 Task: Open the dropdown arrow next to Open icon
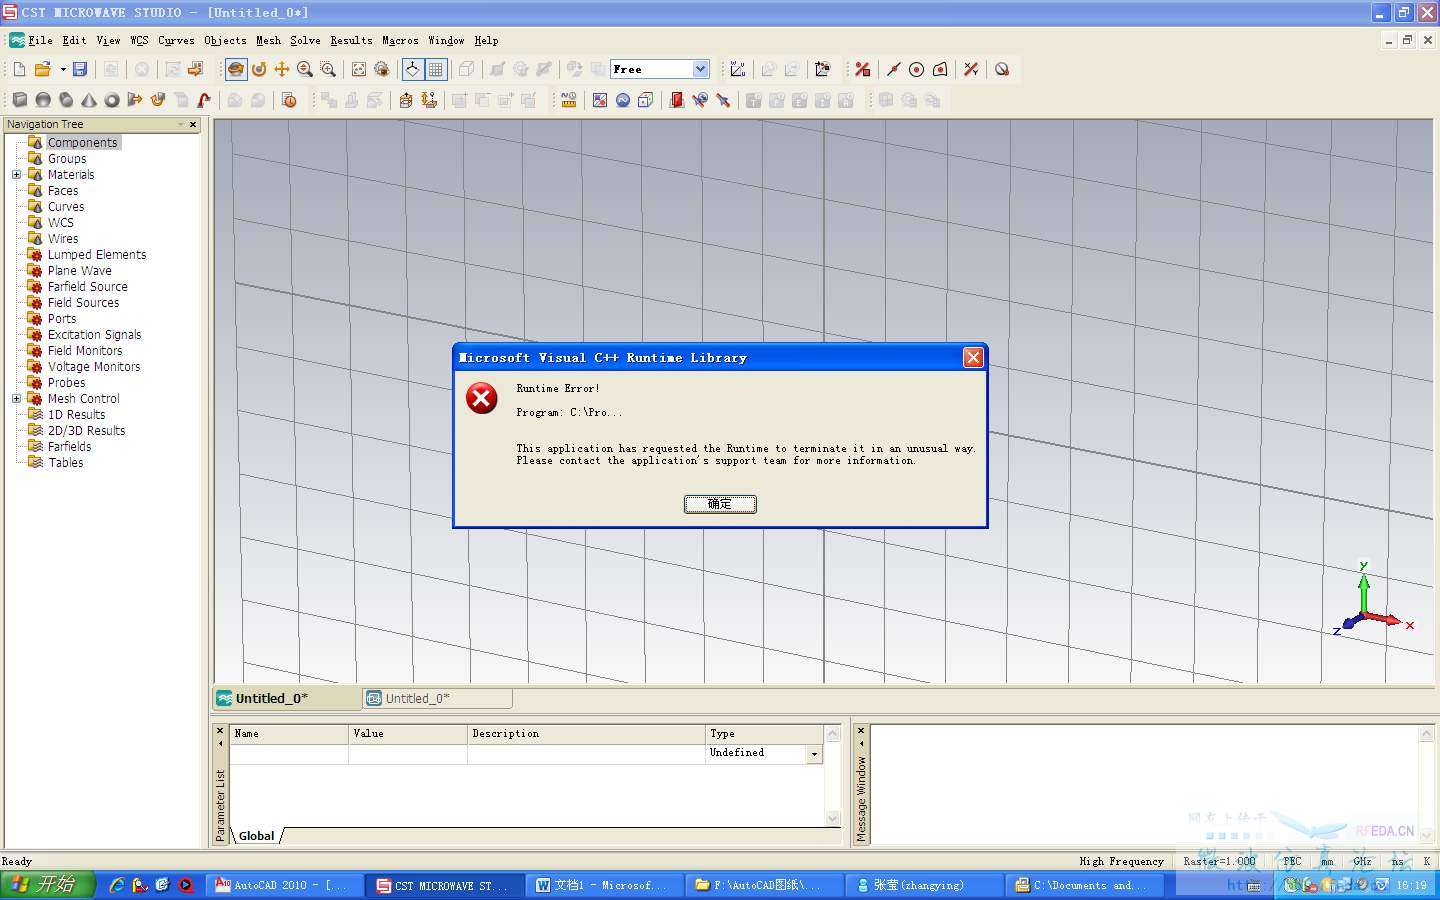pos(62,69)
